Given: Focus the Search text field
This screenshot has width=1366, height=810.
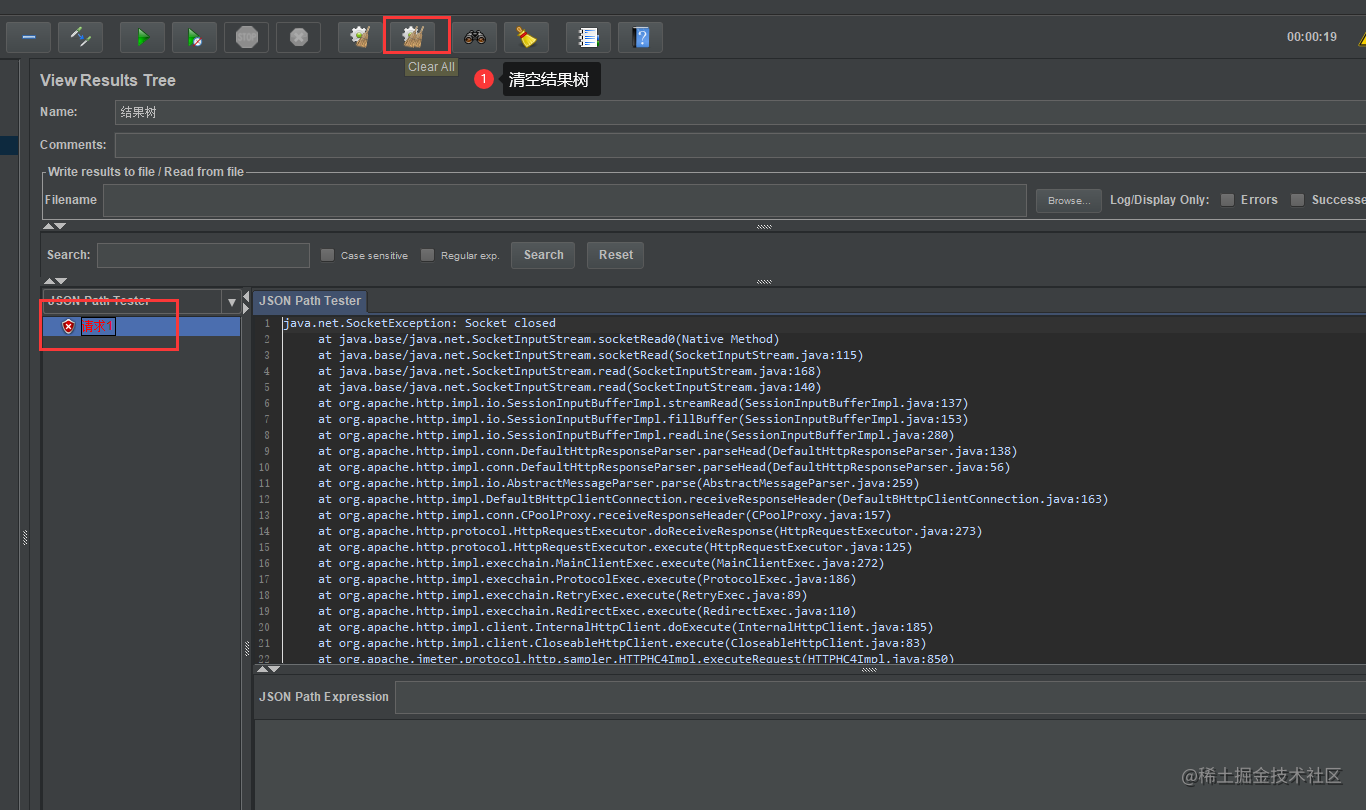Looking at the screenshot, I should coord(203,255).
